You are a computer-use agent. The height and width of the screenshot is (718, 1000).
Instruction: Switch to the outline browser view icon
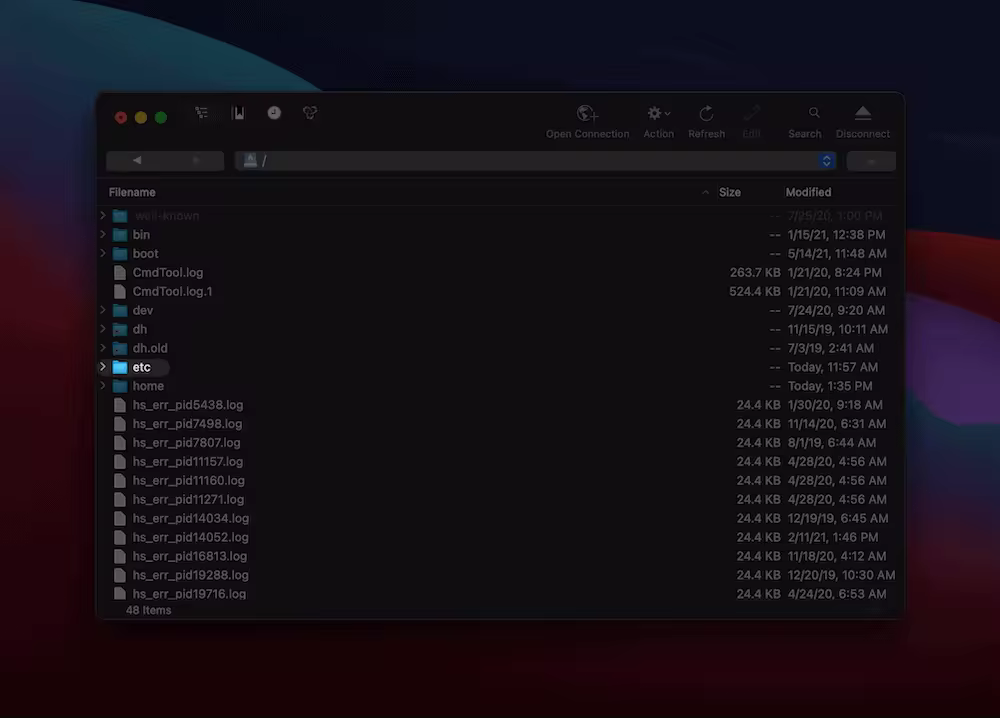[x=202, y=113]
